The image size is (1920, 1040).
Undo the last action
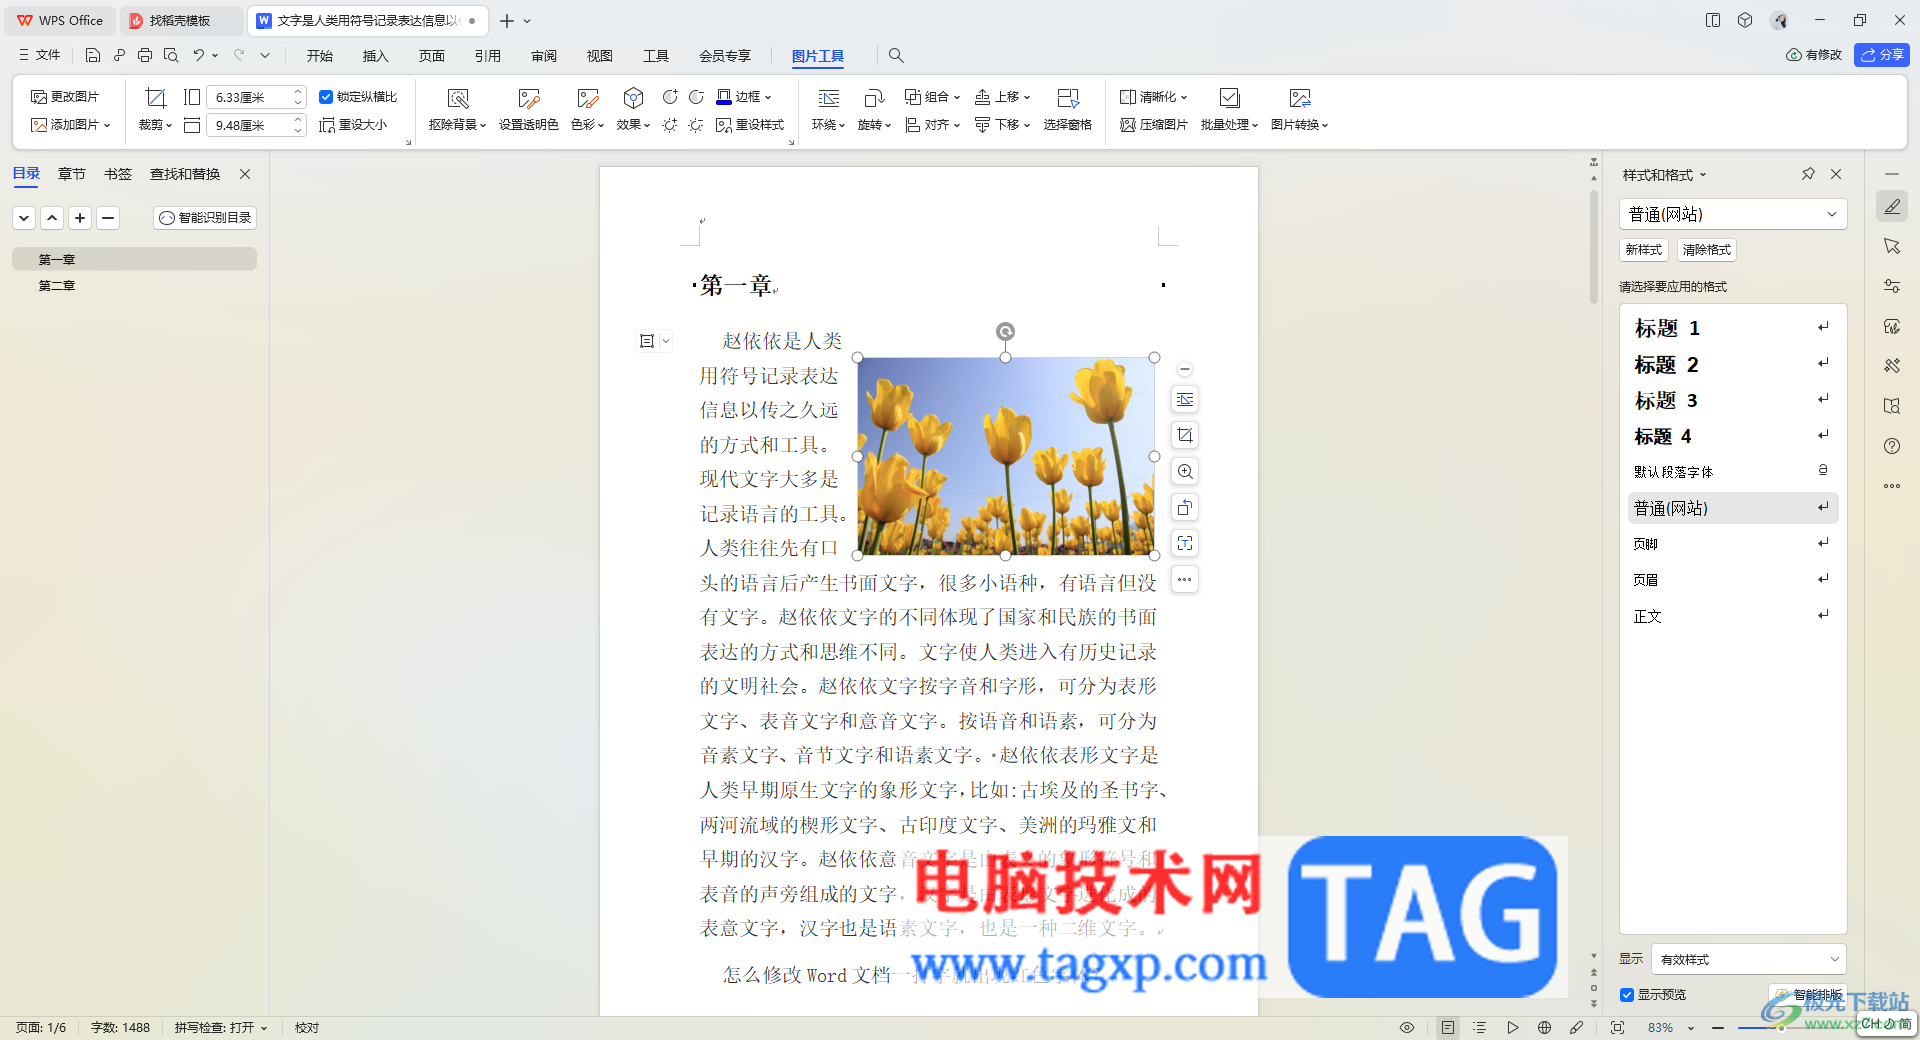coord(199,55)
